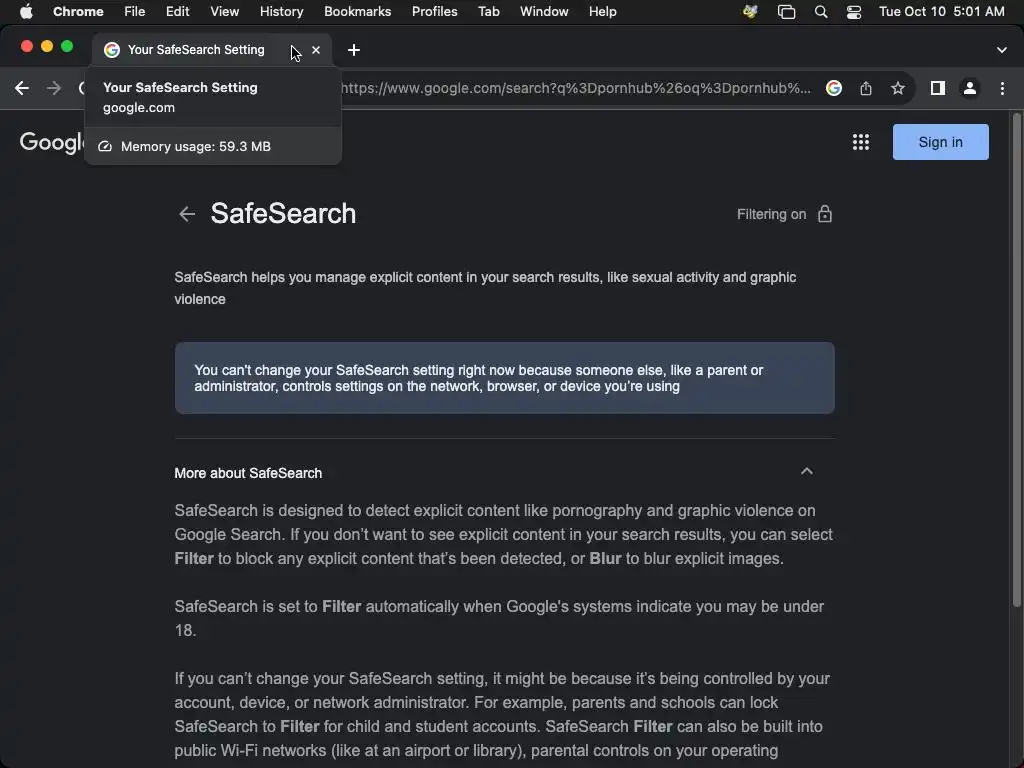
Task: Open the Google apps grid
Action: point(861,142)
